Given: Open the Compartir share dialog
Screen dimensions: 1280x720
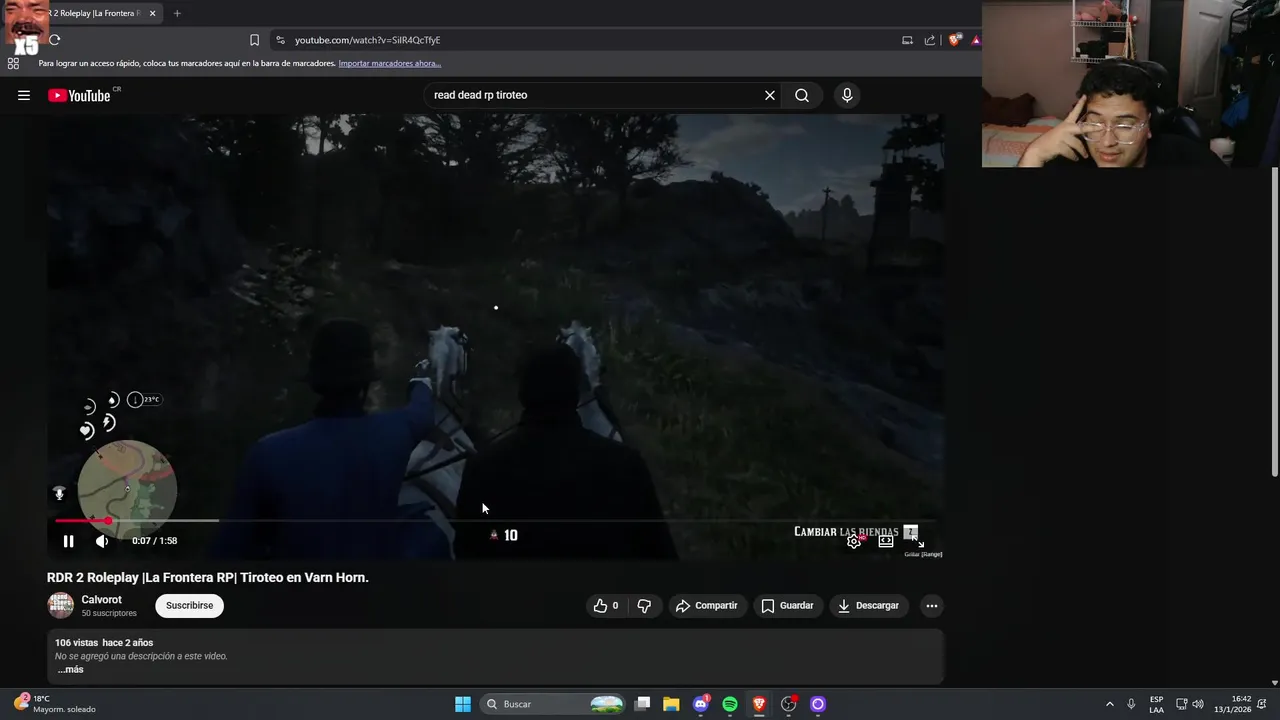Looking at the screenshot, I should (707, 605).
